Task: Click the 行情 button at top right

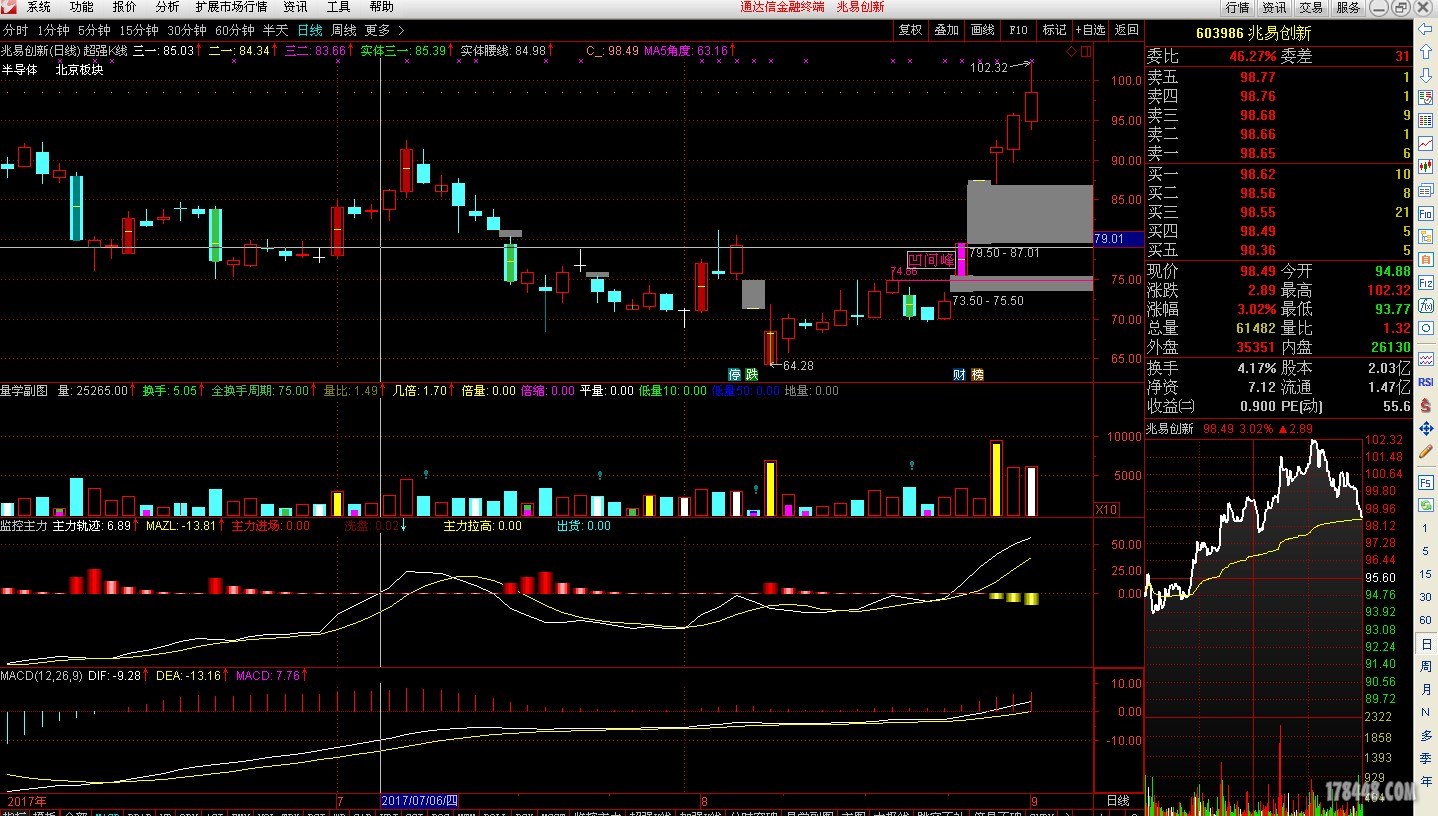Action: tap(1238, 7)
